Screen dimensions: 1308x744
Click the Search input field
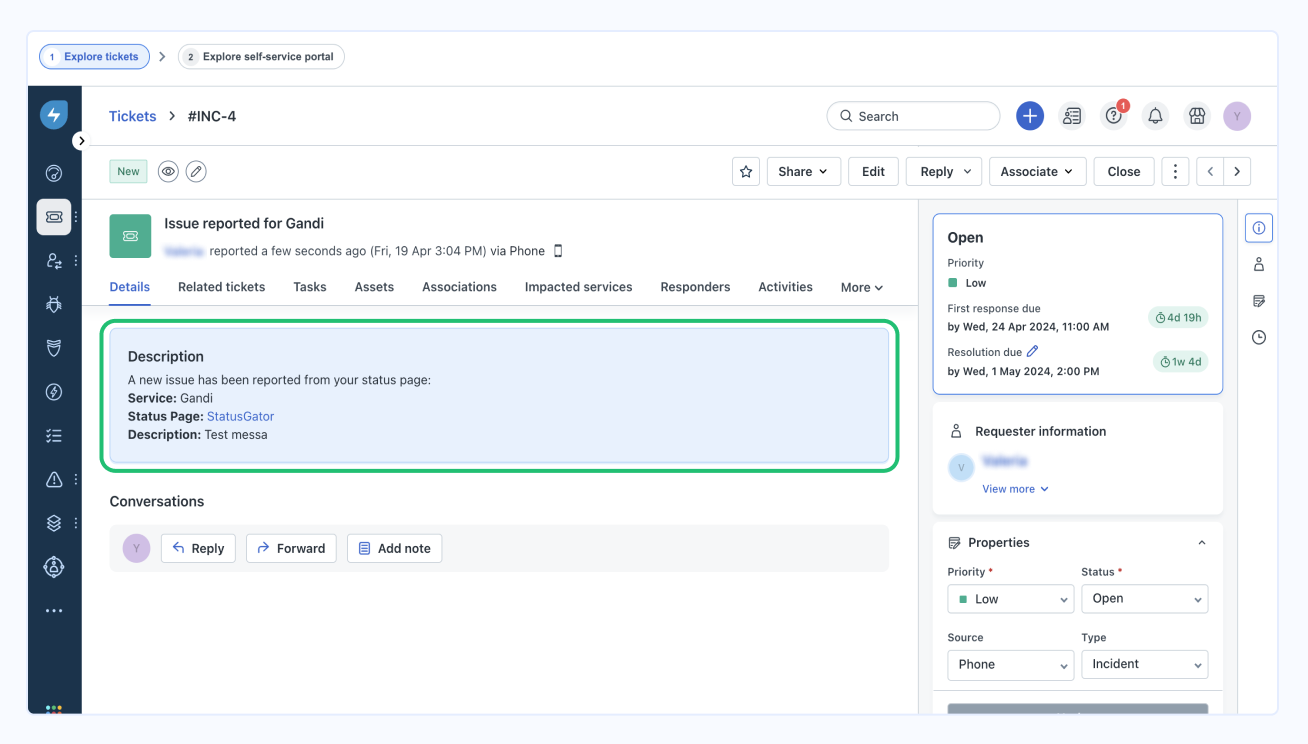point(913,117)
